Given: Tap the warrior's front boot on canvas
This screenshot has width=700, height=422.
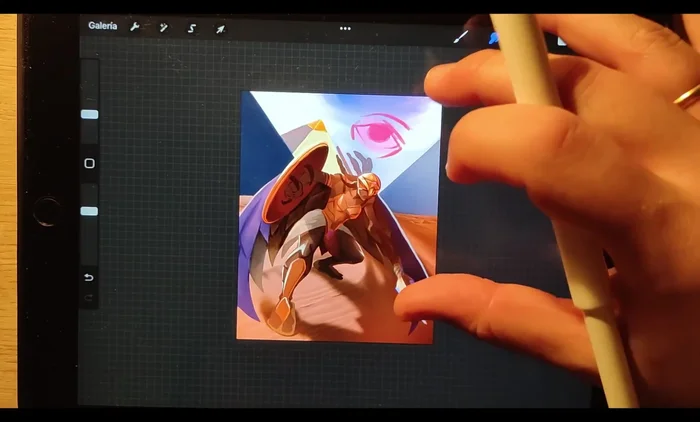Looking at the screenshot, I should (281, 315).
